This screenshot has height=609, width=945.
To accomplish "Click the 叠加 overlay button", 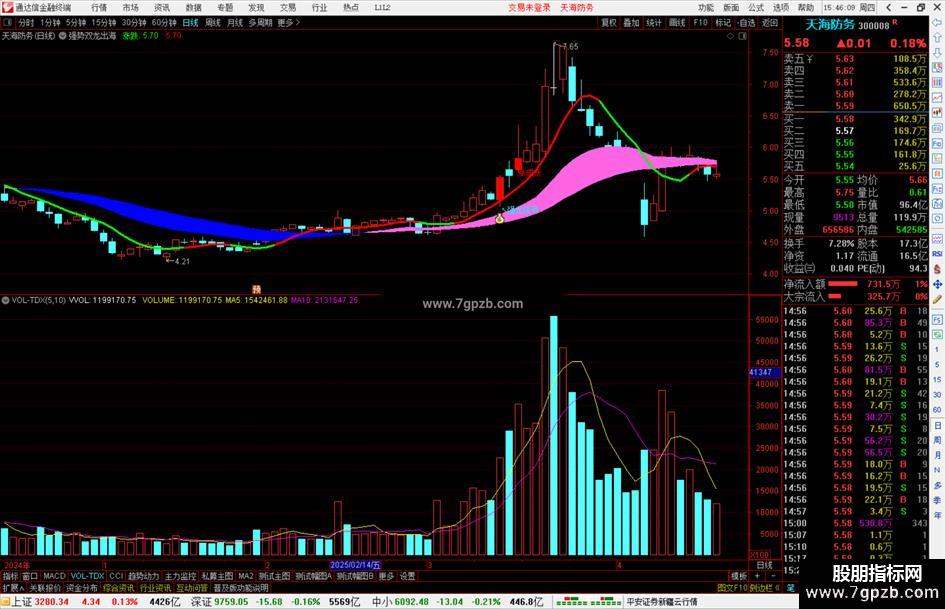I will (631, 22).
